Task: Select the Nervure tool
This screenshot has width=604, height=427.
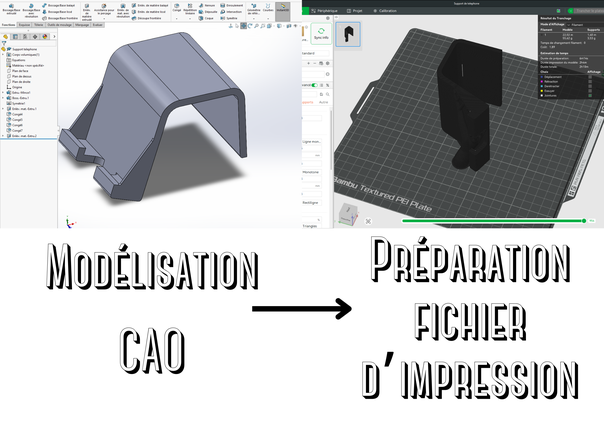Action: coord(207,5)
